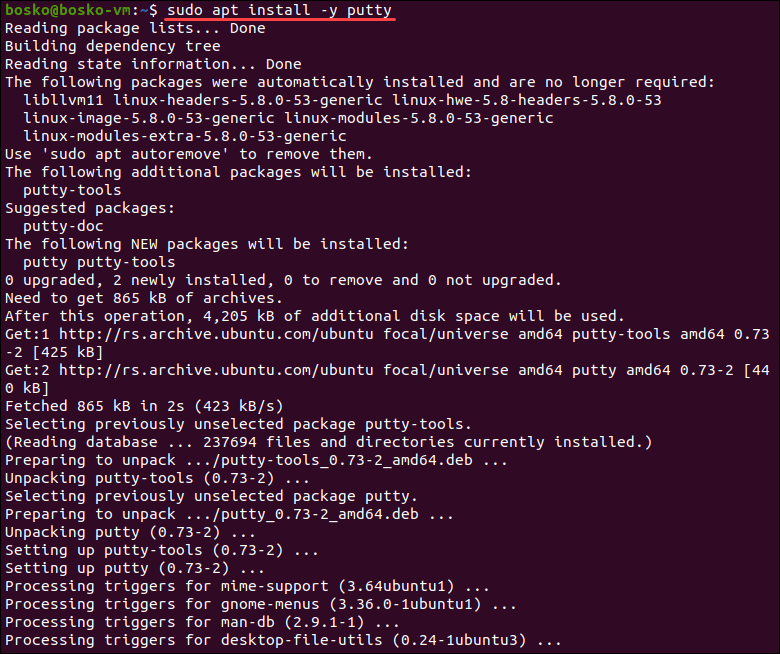Click the libllvm11 package name
Viewport: 780px width, 654px height.
coord(63,100)
